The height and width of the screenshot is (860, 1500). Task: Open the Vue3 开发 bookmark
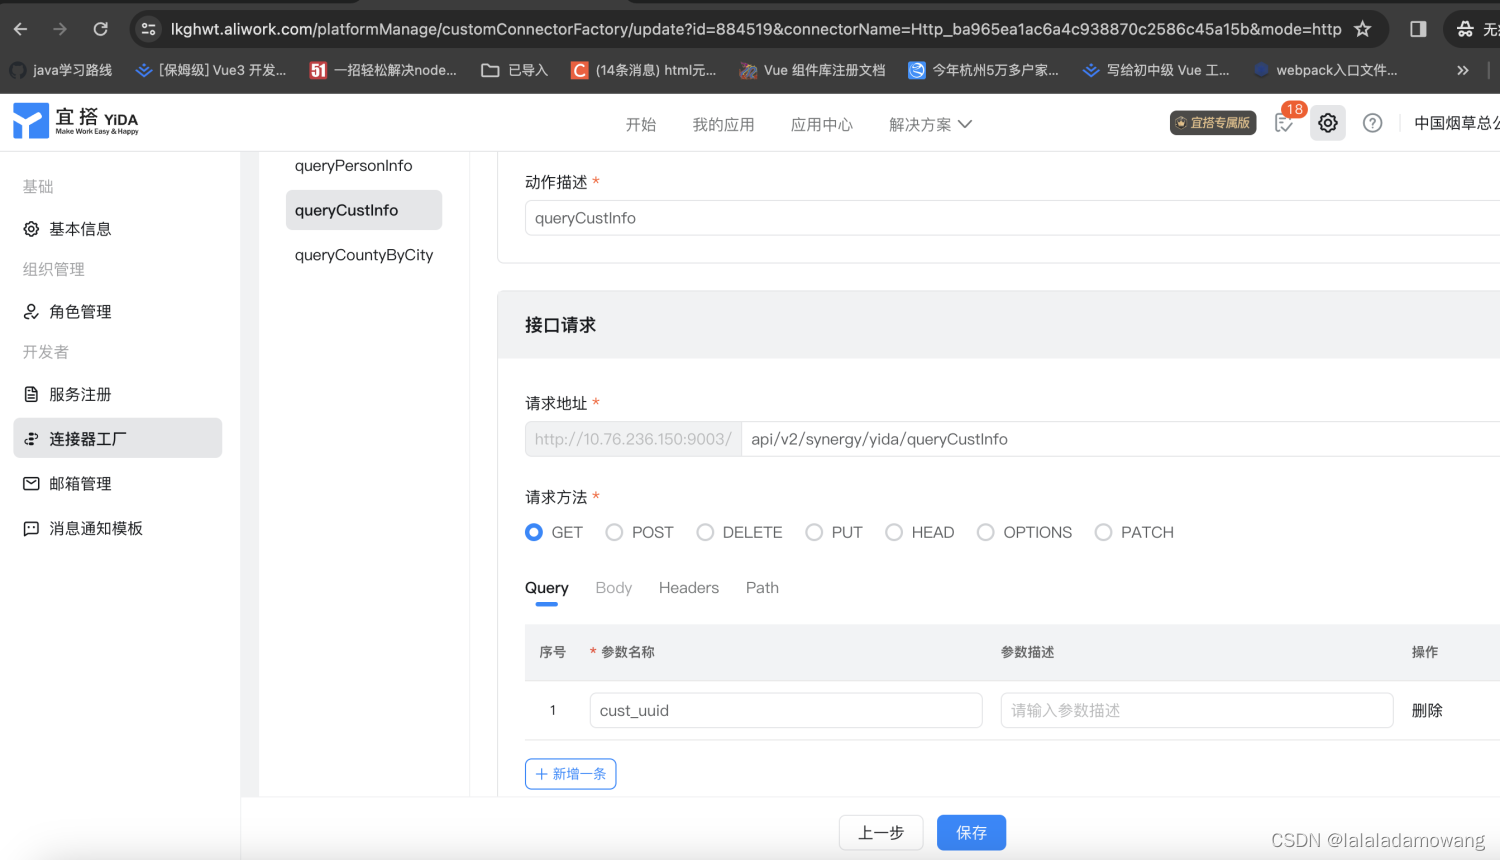tap(211, 70)
